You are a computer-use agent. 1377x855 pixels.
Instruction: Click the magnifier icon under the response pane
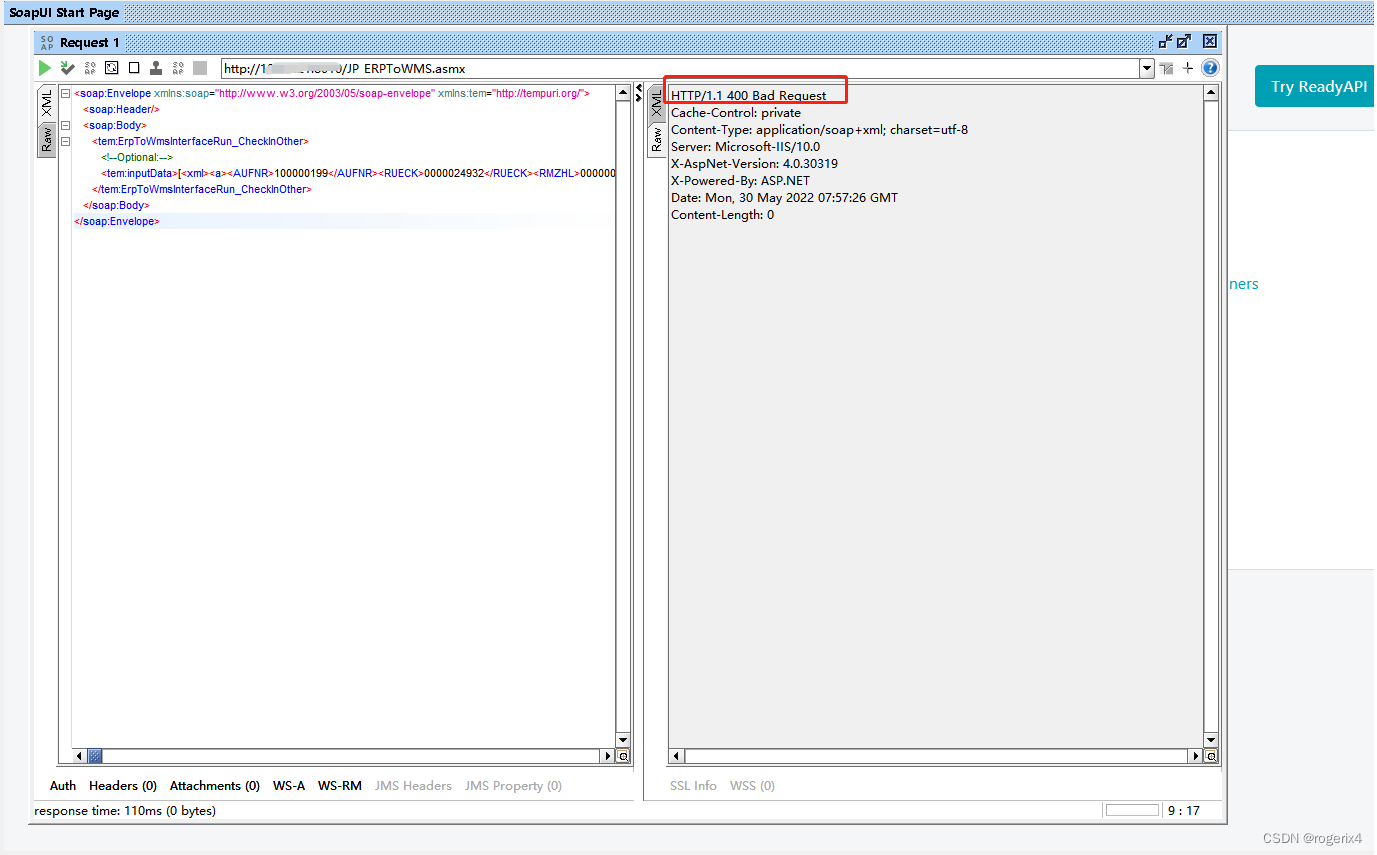pyautogui.click(x=1211, y=756)
